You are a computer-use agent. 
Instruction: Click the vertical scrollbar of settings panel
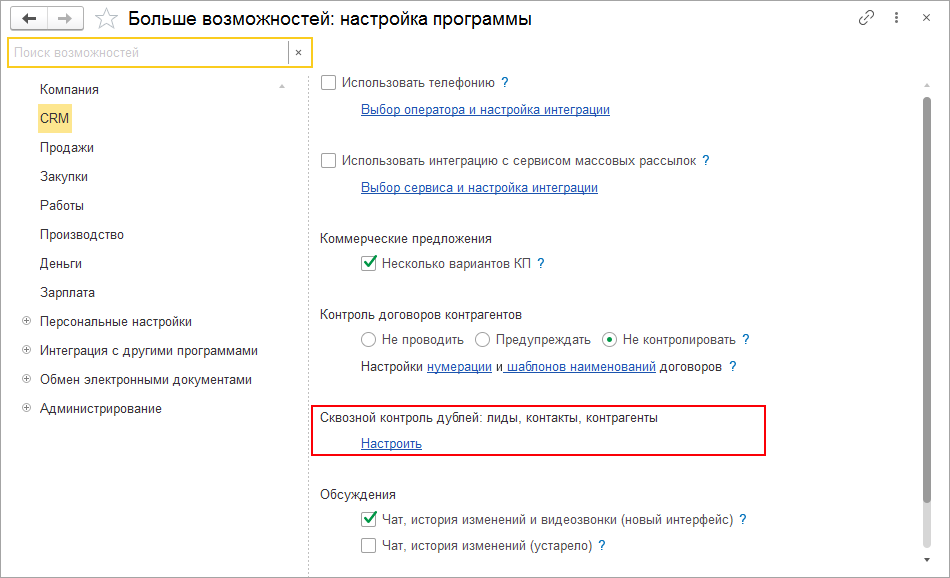(927, 300)
